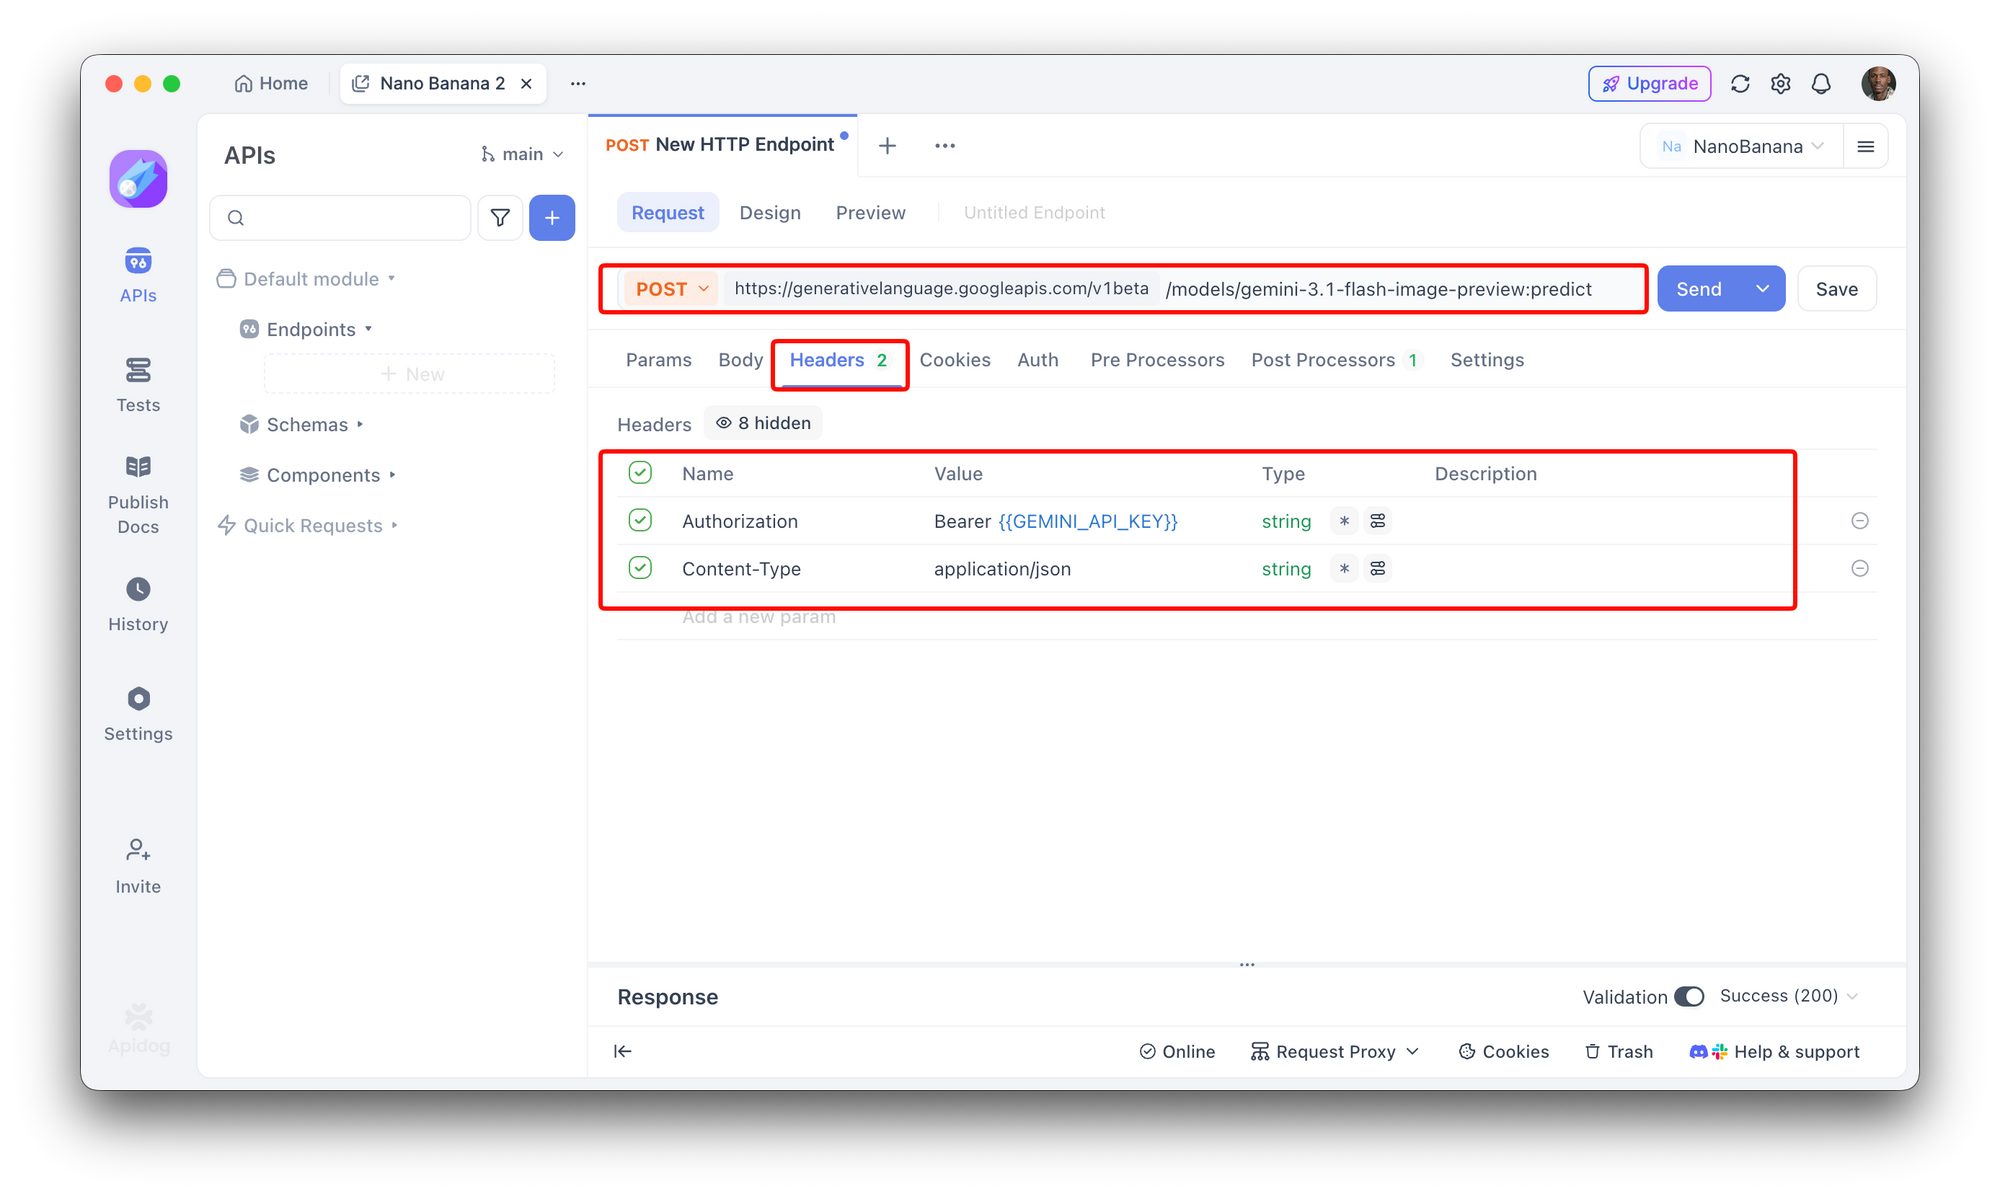Viewport: 2000px width, 1197px height.
Task: Click the Save button
Action: point(1837,289)
